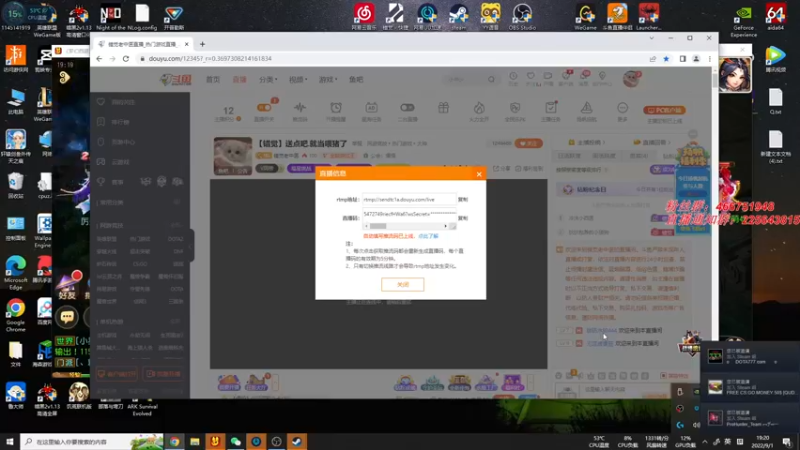The height and width of the screenshot is (450, 800).
Task: Open 鱼吧 in navigation
Action: pyautogui.click(x=356, y=80)
